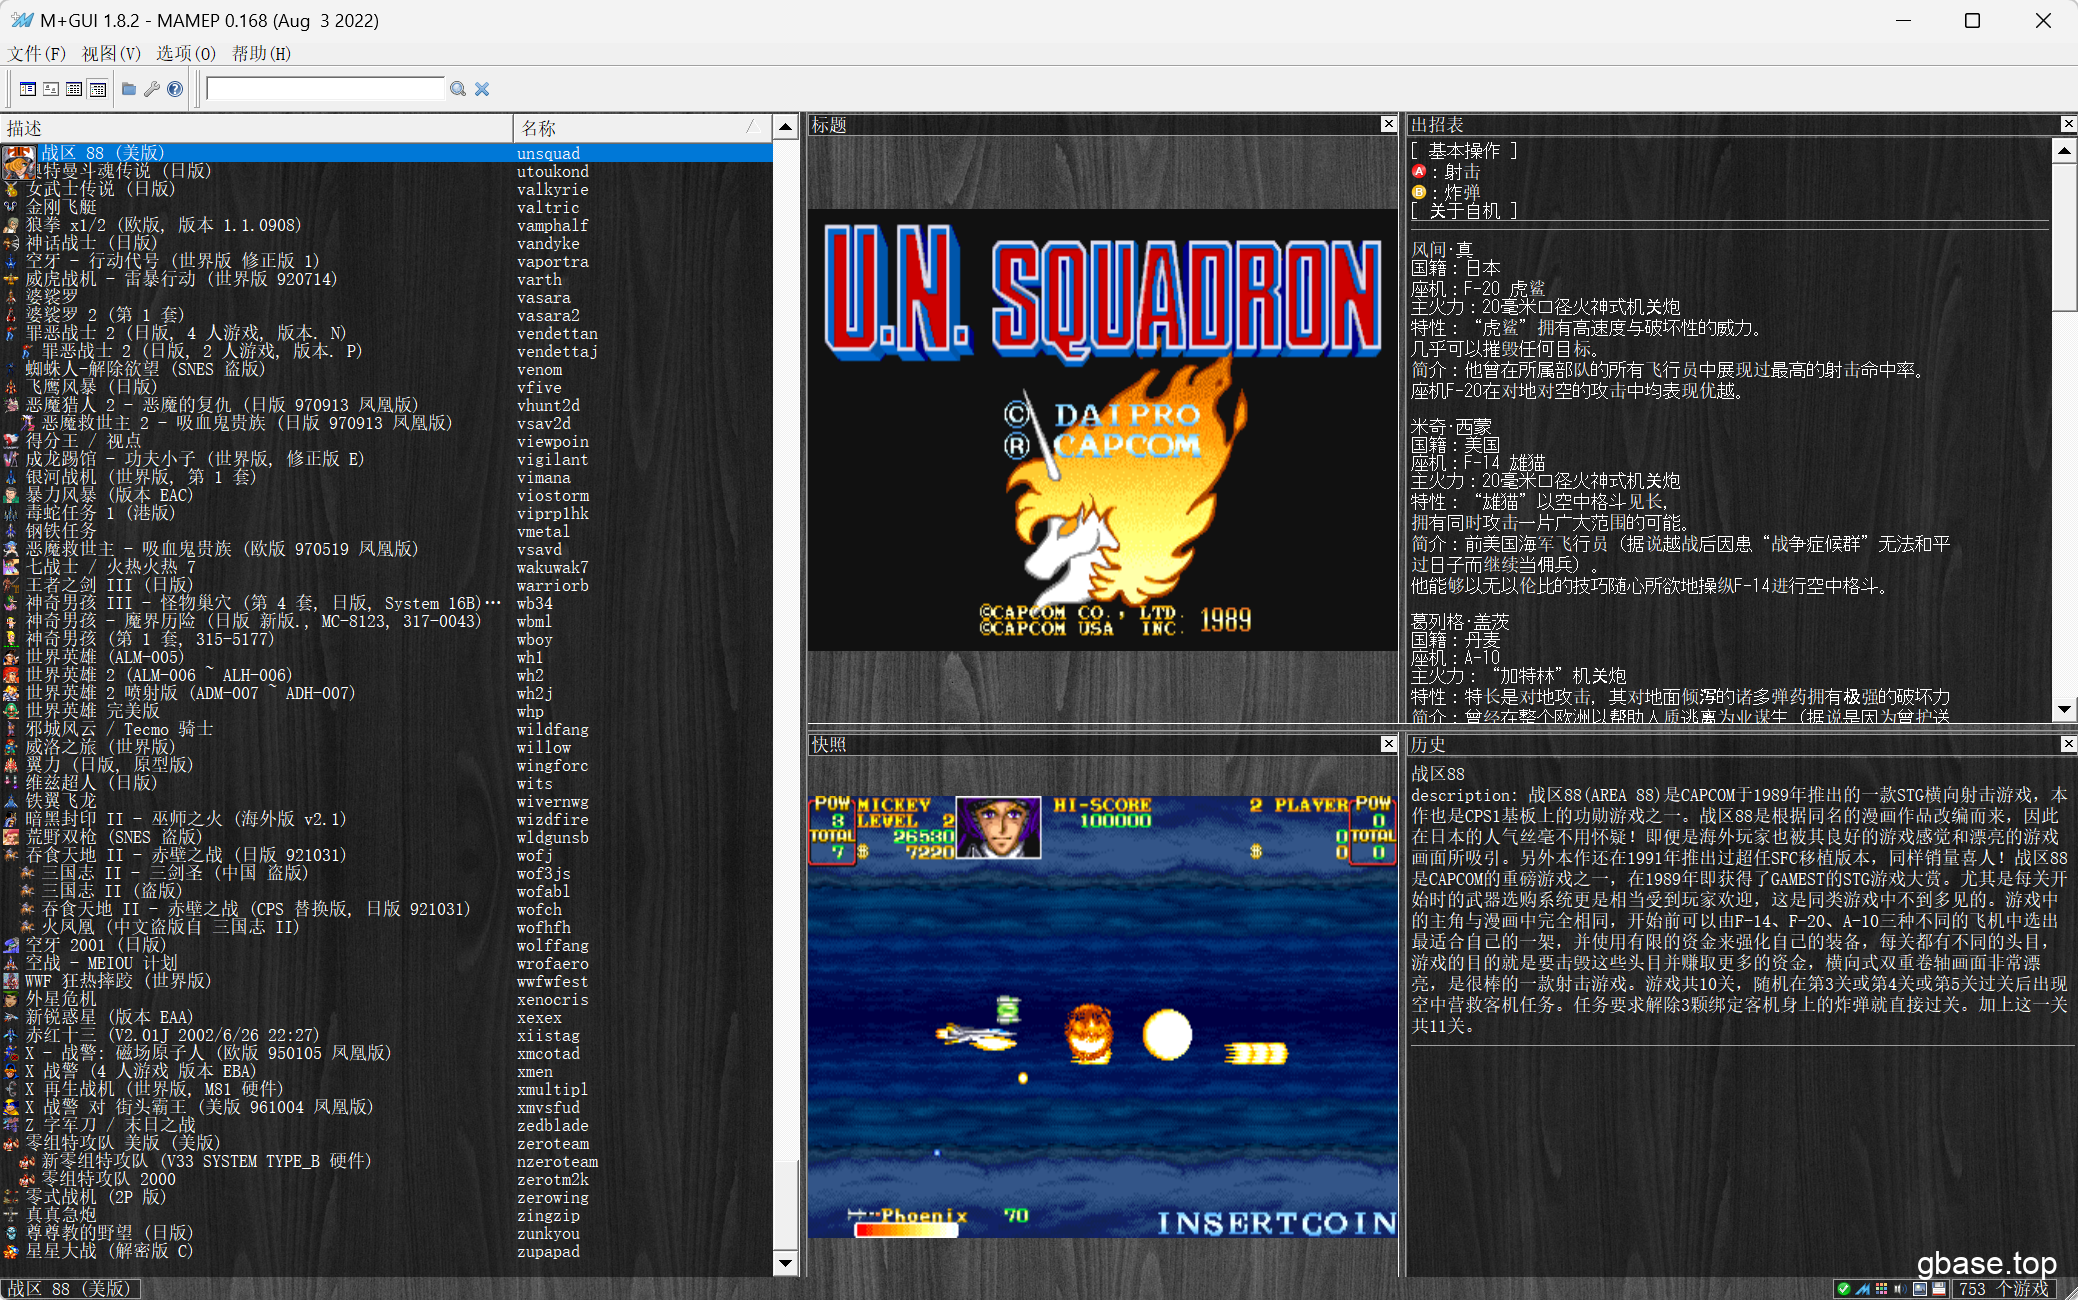Select 荒野双枪 (SNES 盗版) entry
This screenshot has height=1300, width=2078.
(x=386, y=837)
